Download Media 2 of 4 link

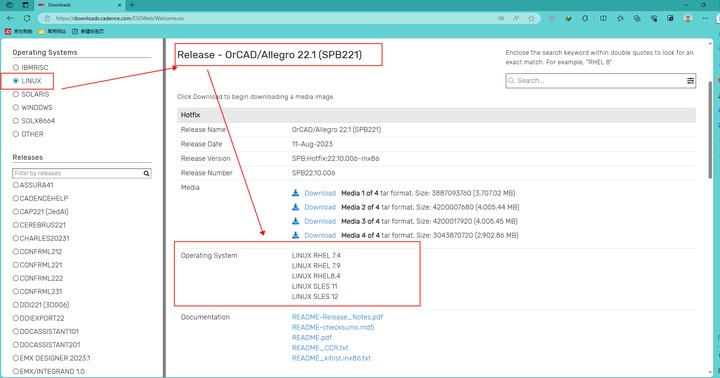tap(320, 208)
